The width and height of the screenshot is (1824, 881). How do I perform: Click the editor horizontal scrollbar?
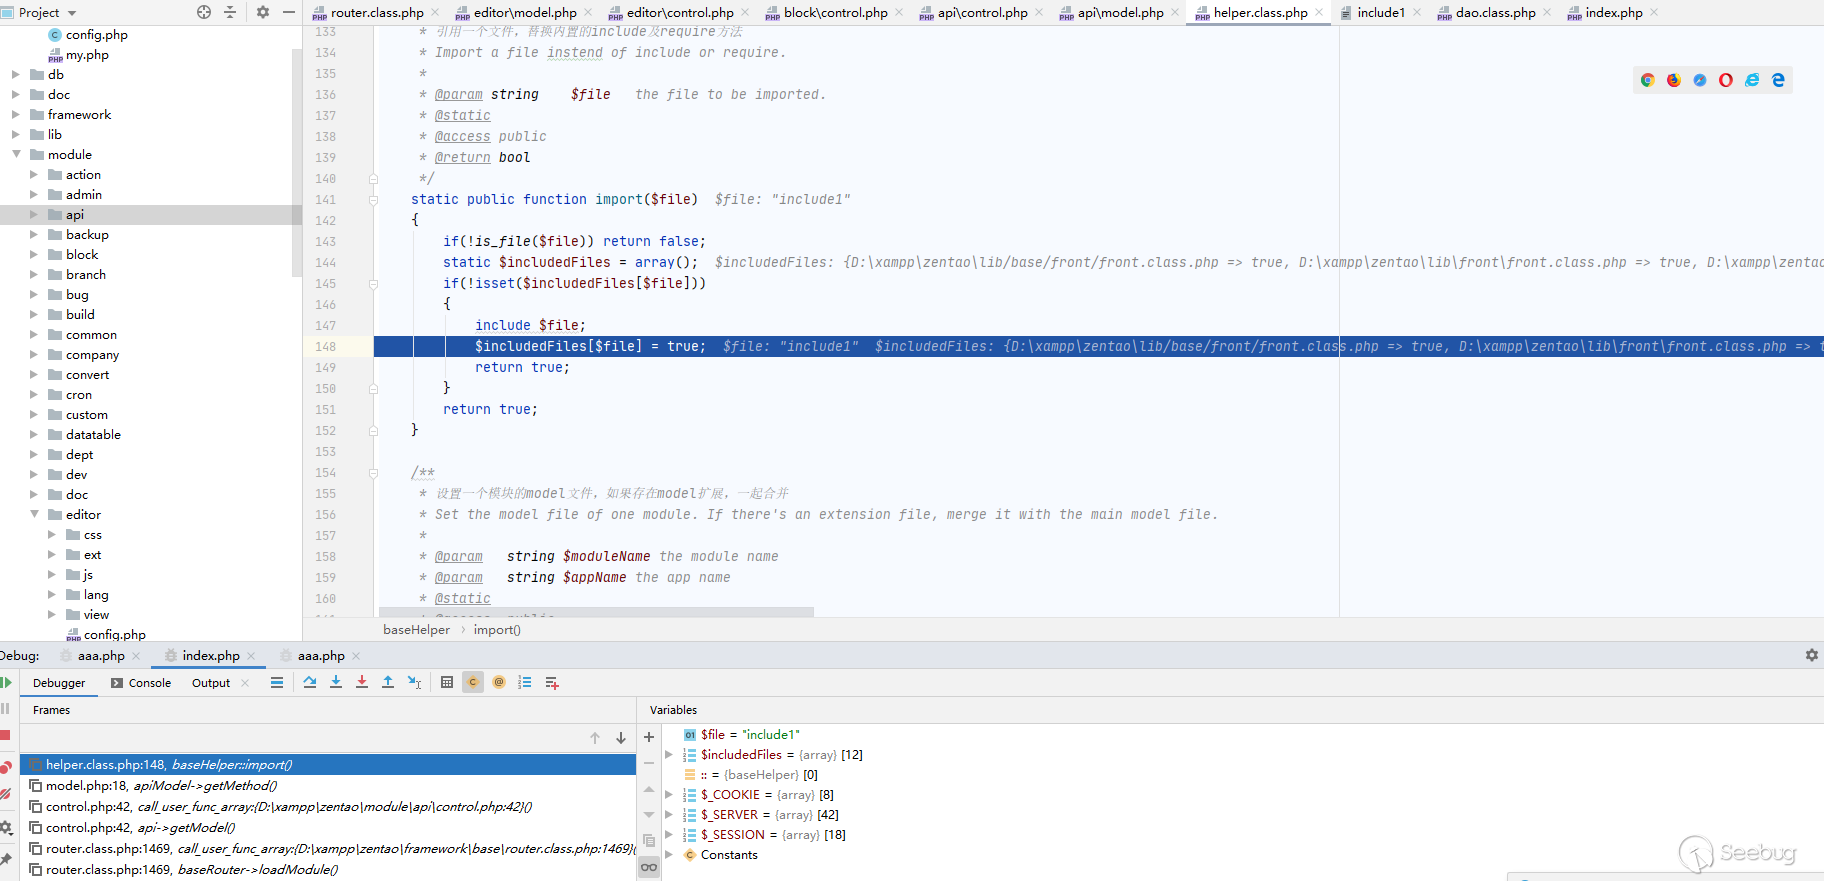tap(596, 612)
